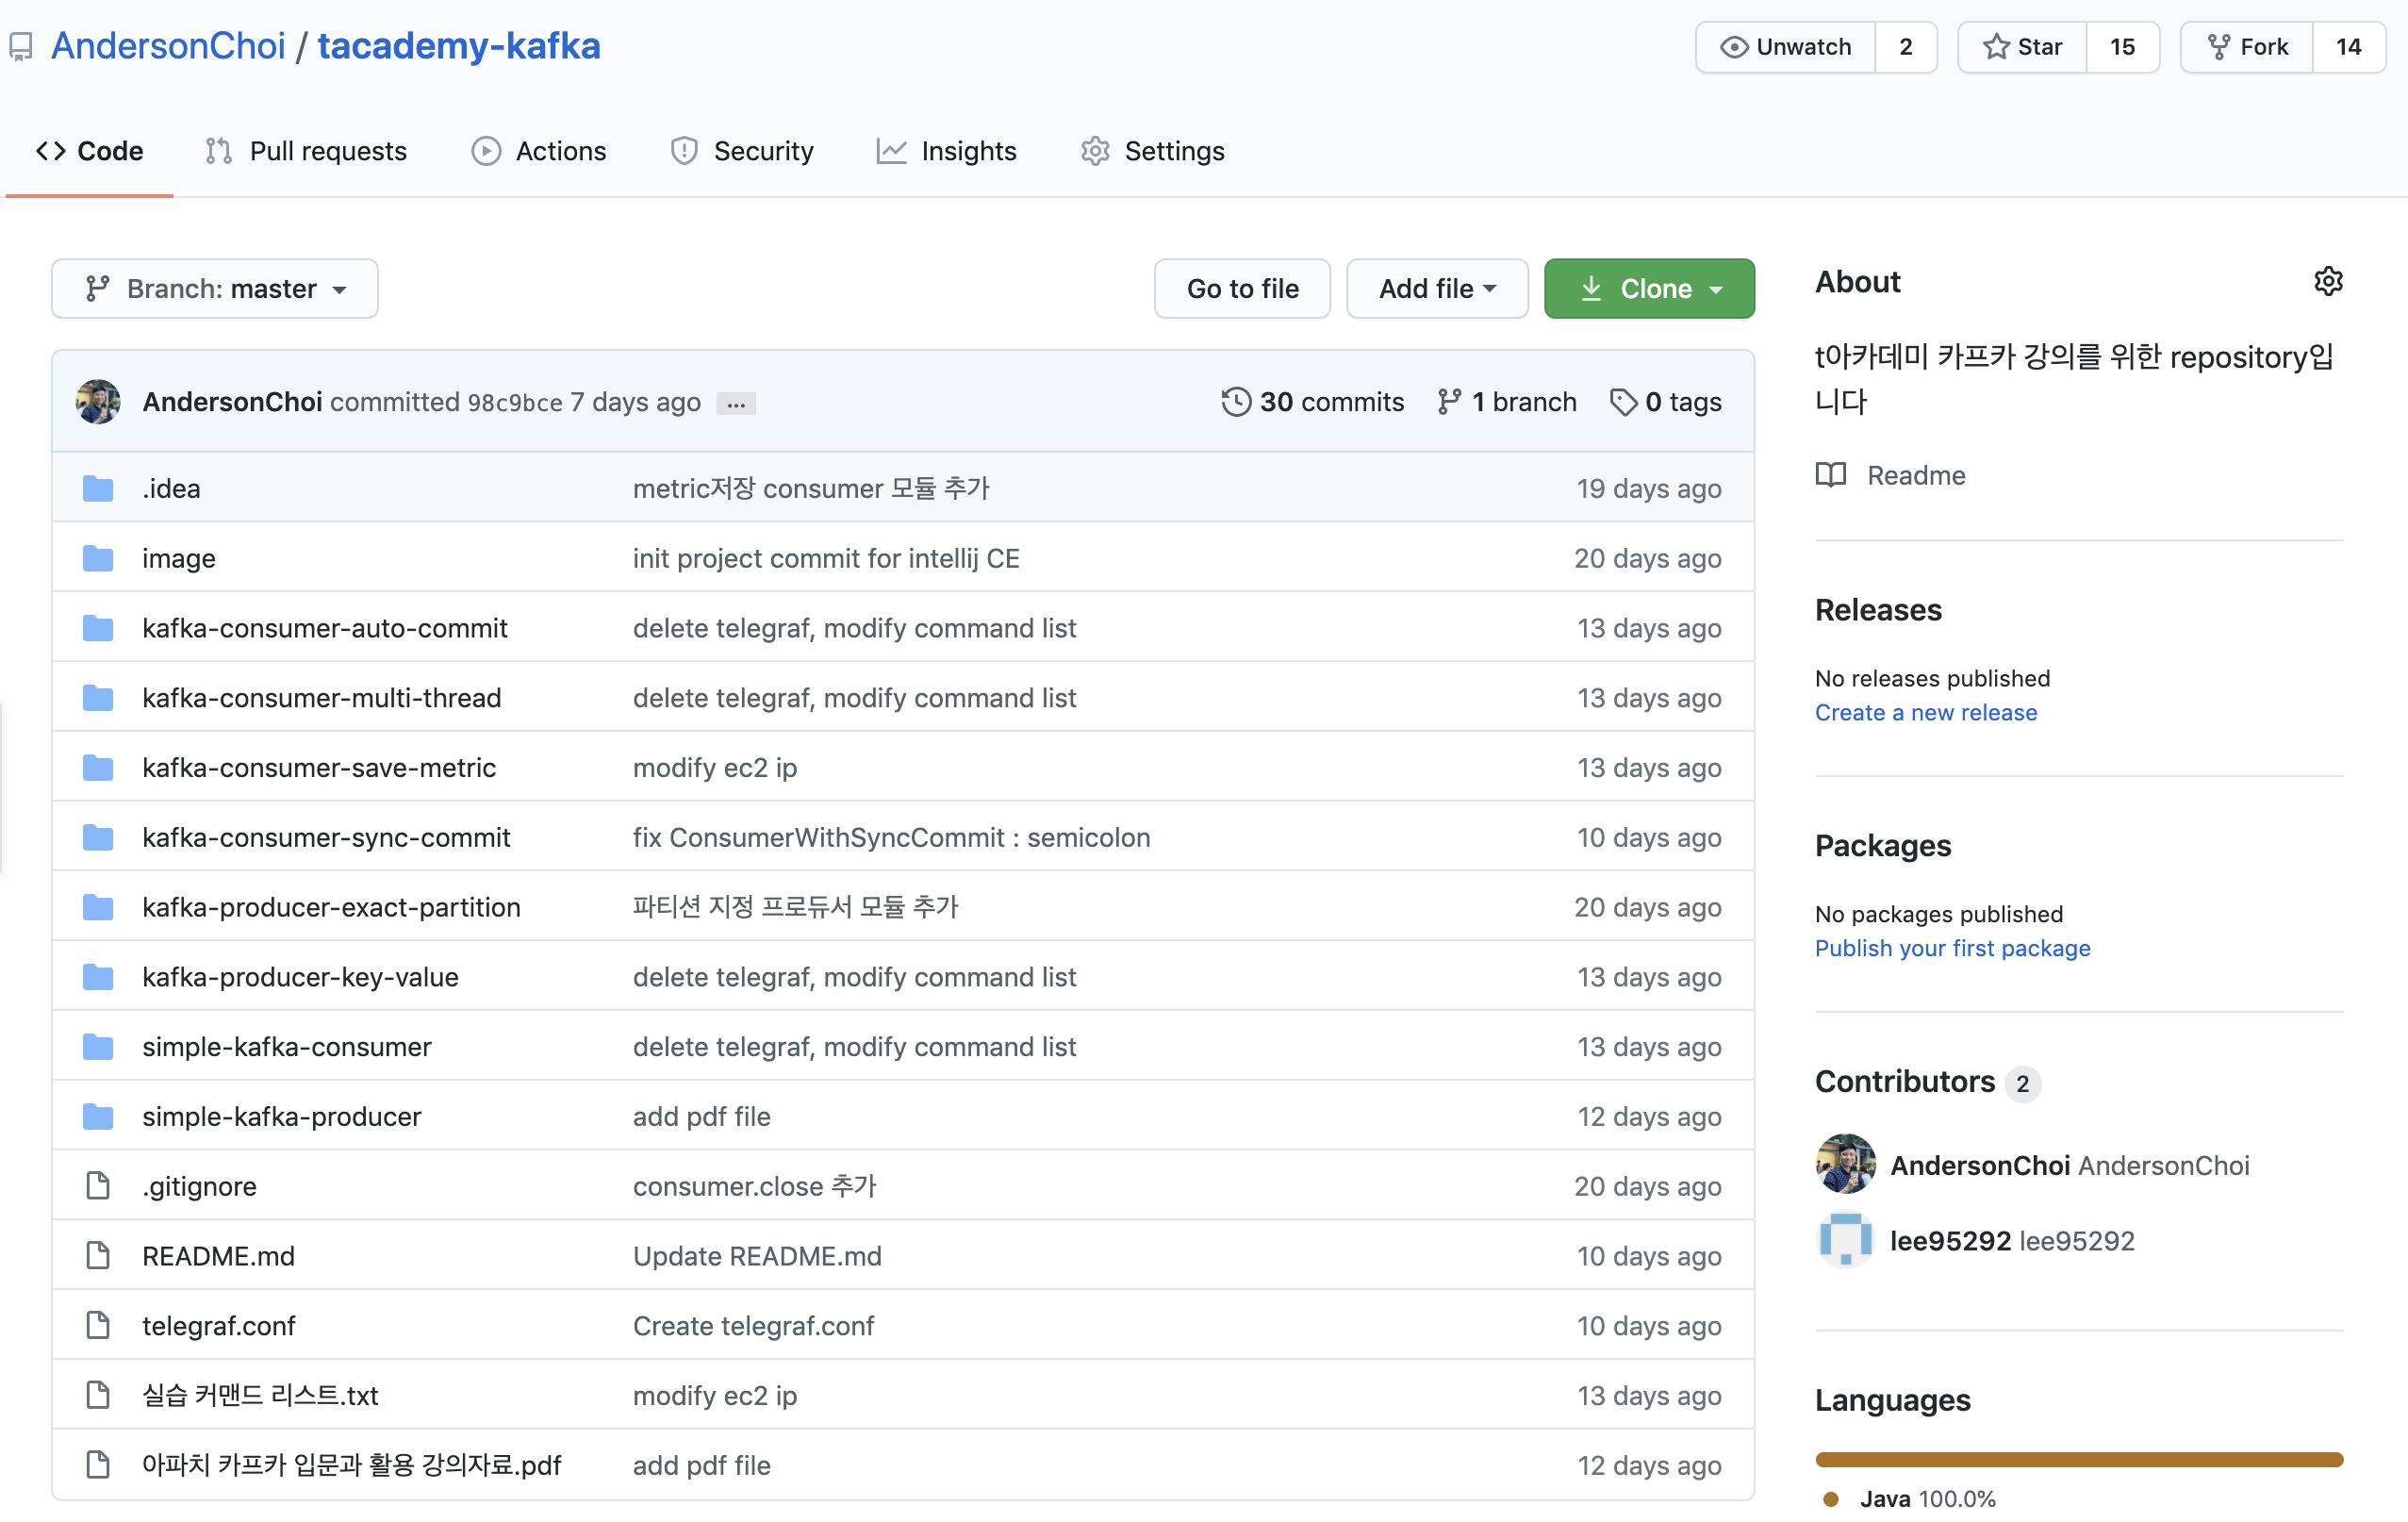
Task: Expand the commit message ellipsis button
Action: point(736,404)
